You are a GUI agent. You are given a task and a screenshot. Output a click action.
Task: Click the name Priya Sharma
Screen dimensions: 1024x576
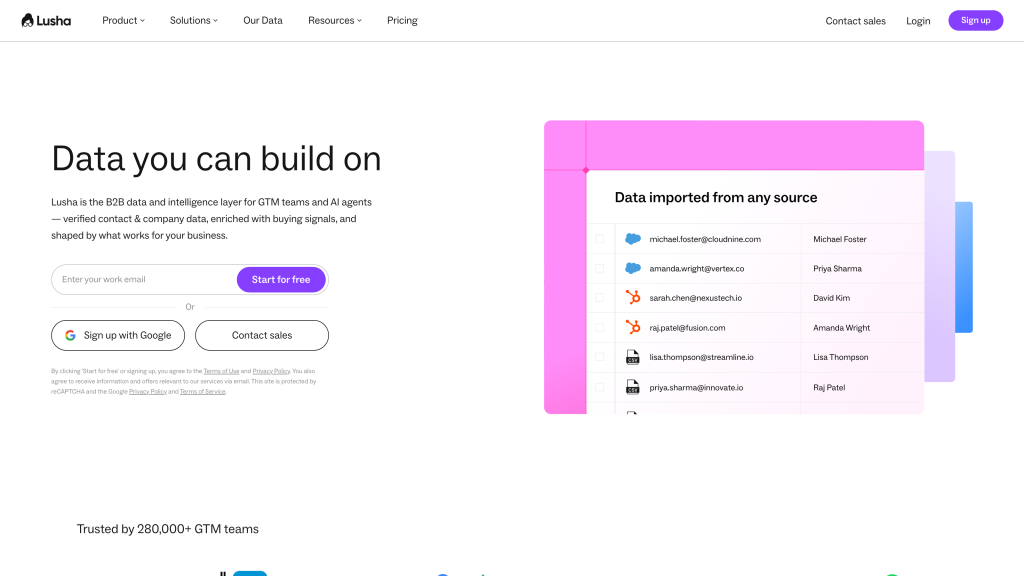[837, 268]
